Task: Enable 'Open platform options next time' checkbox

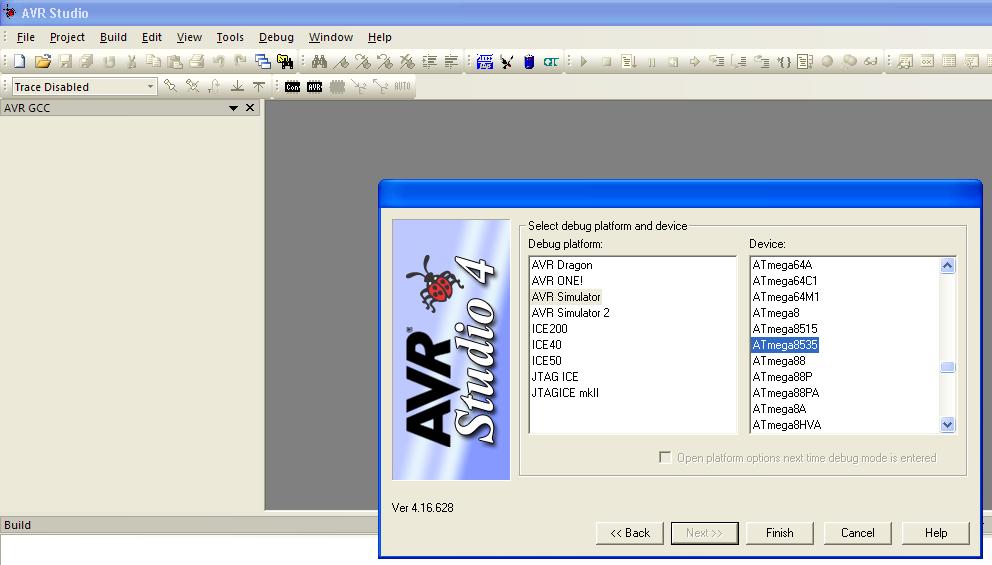Action: coord(665,458)
